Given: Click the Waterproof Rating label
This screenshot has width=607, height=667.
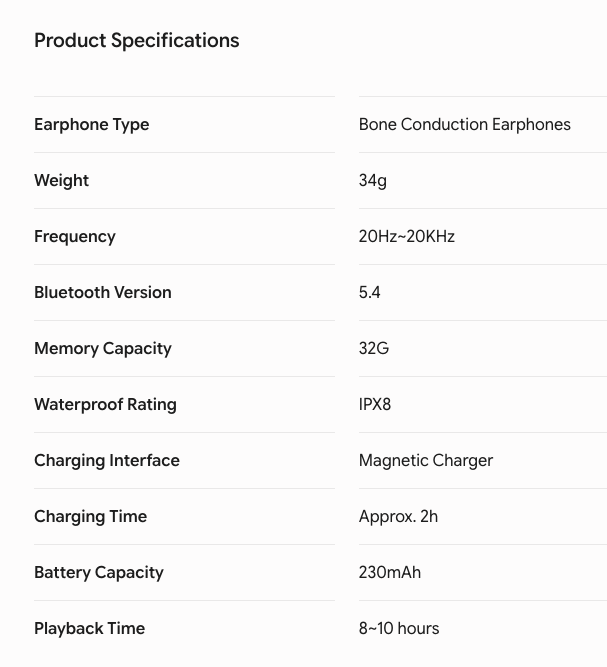Looking at the screenshot, I should (x=105, y=405).
